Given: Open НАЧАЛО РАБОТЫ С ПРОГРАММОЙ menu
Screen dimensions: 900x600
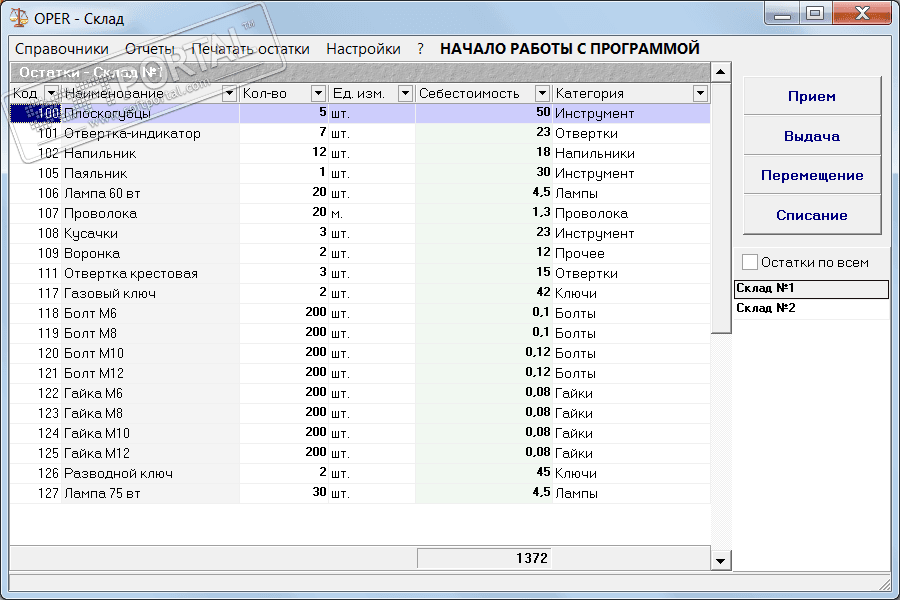Looking at the screenshot, I should pyautogui.click(x=569, y=49).
